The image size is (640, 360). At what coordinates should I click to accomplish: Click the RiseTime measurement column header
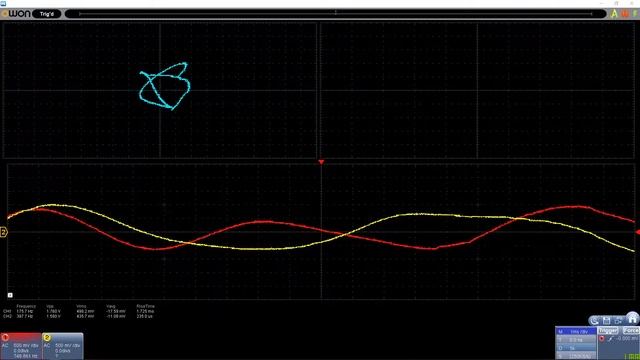[x=145, y=306]
